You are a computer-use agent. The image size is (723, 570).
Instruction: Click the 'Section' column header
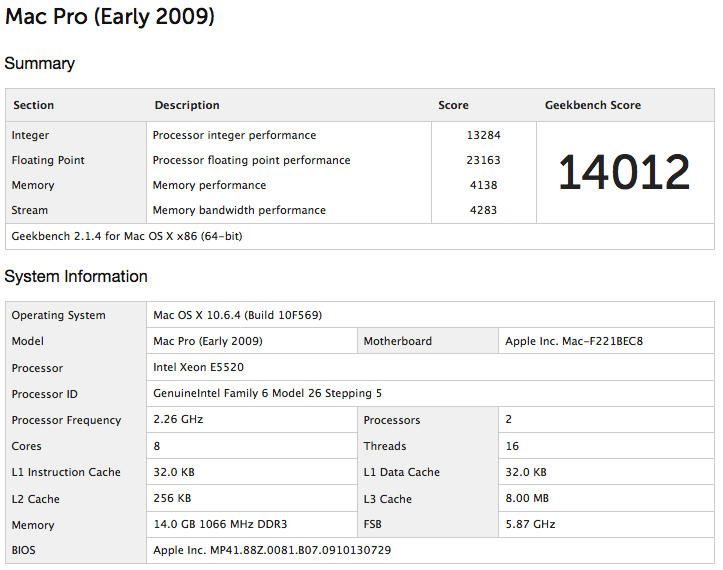34,105
